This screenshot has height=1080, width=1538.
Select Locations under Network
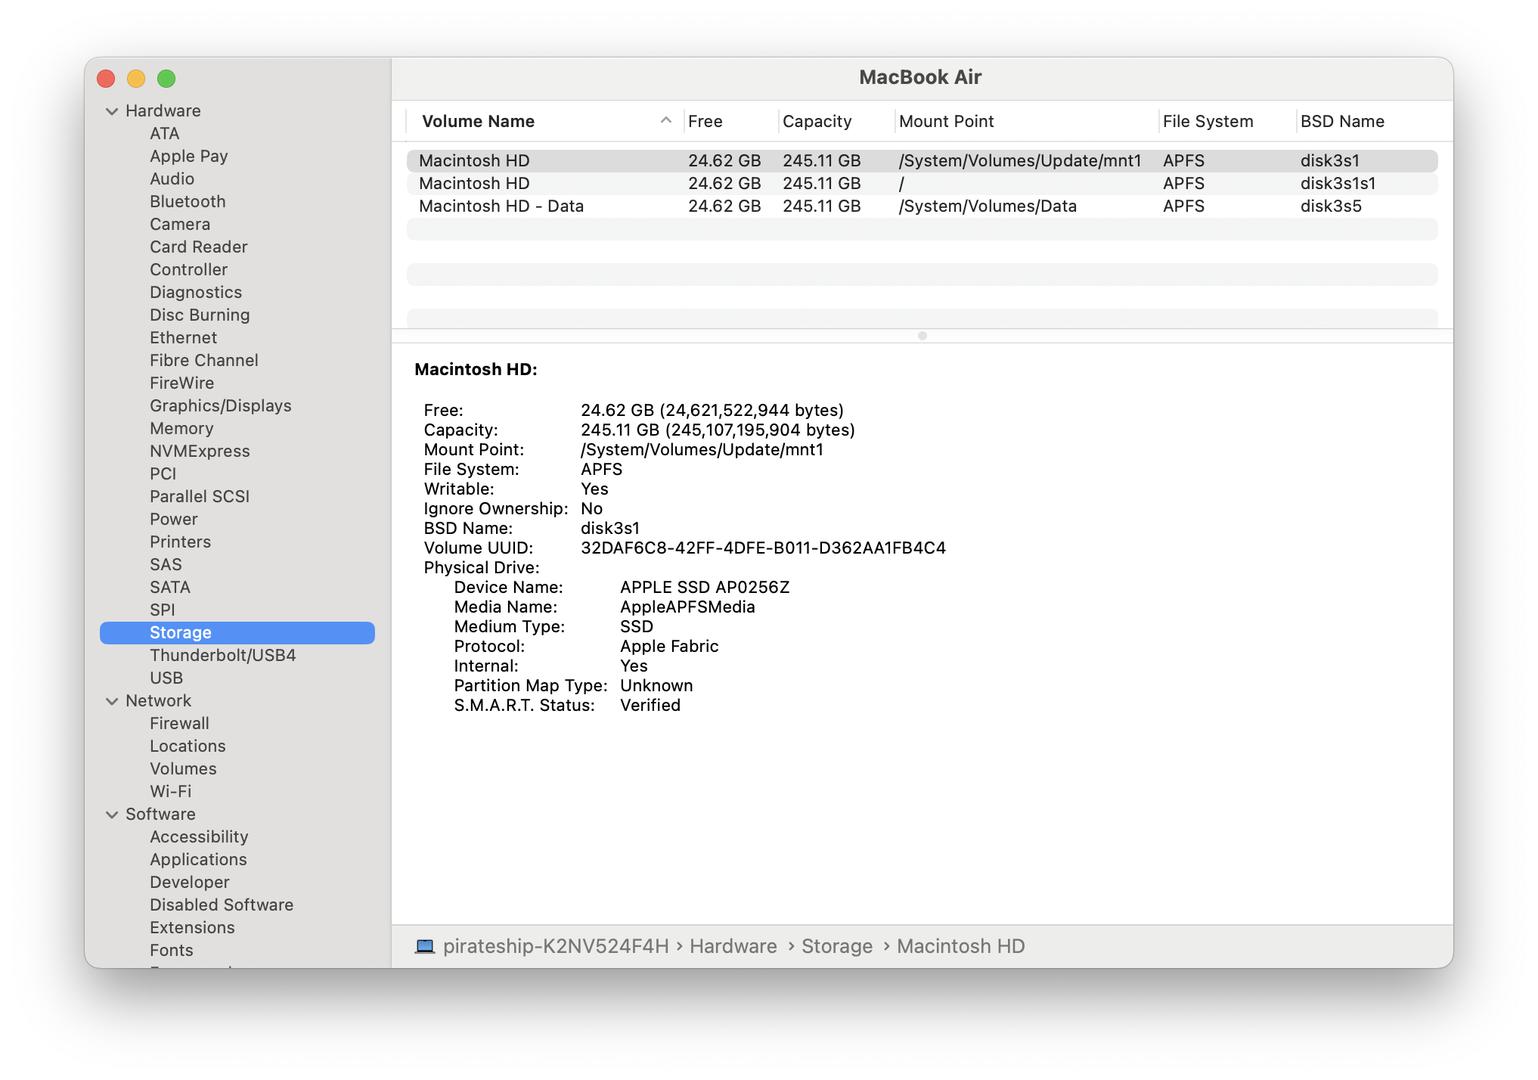[x=188, y=746]
